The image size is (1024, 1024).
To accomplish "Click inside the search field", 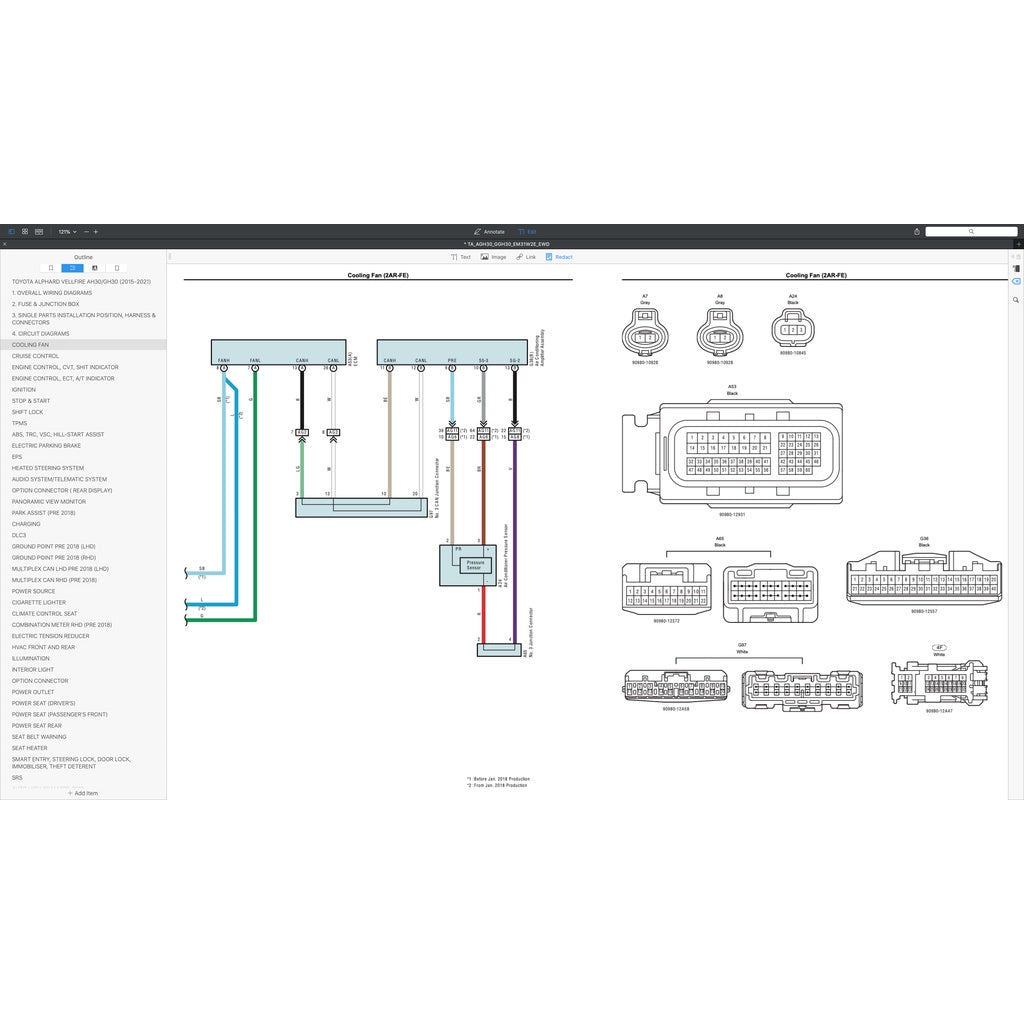I will (972, 231).
